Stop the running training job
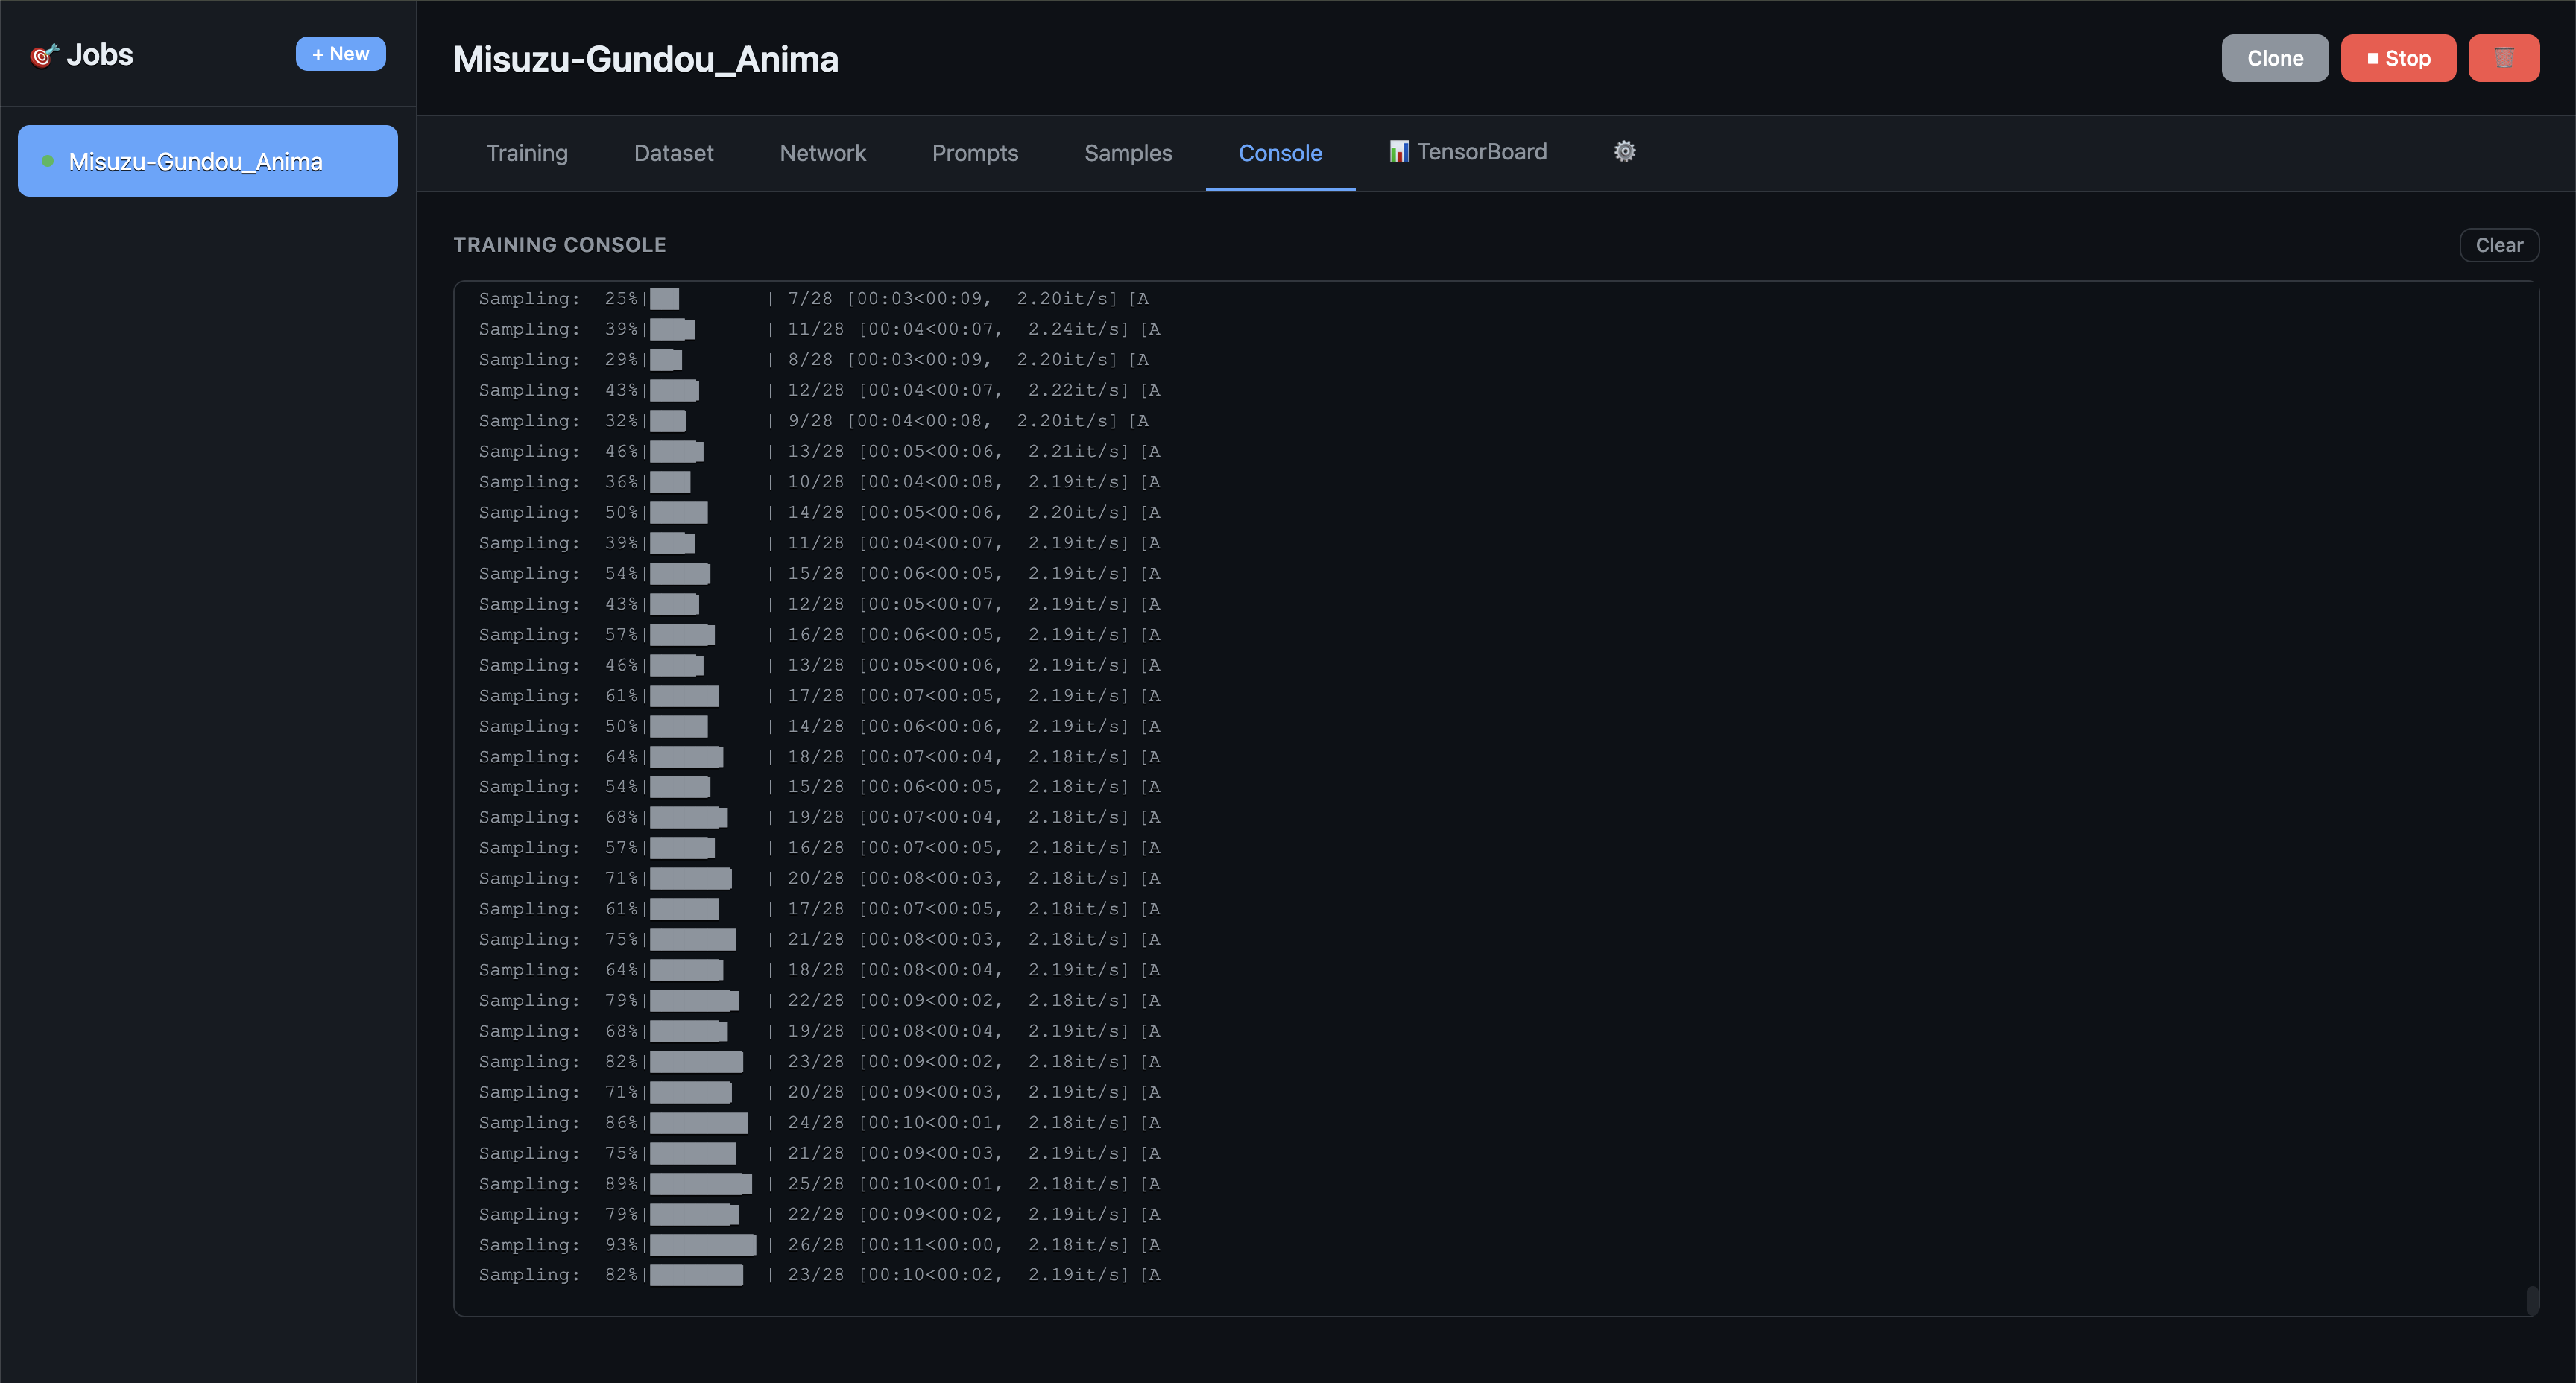2576x1383 pixels. click(x=2397, y=58)
